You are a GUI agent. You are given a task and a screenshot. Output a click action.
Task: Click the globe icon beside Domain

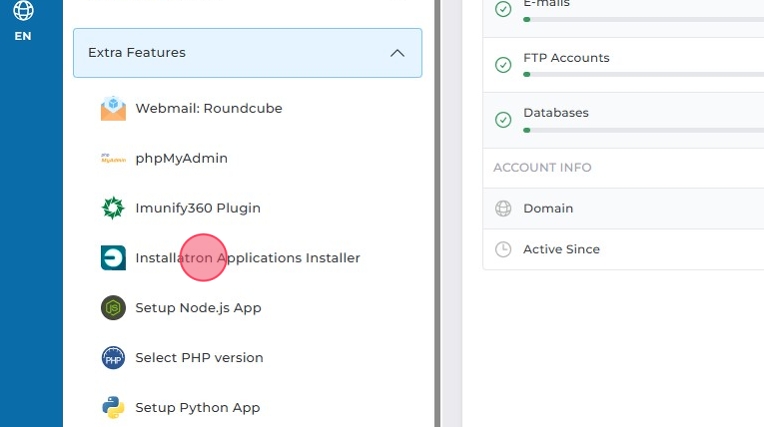[503, 209]
